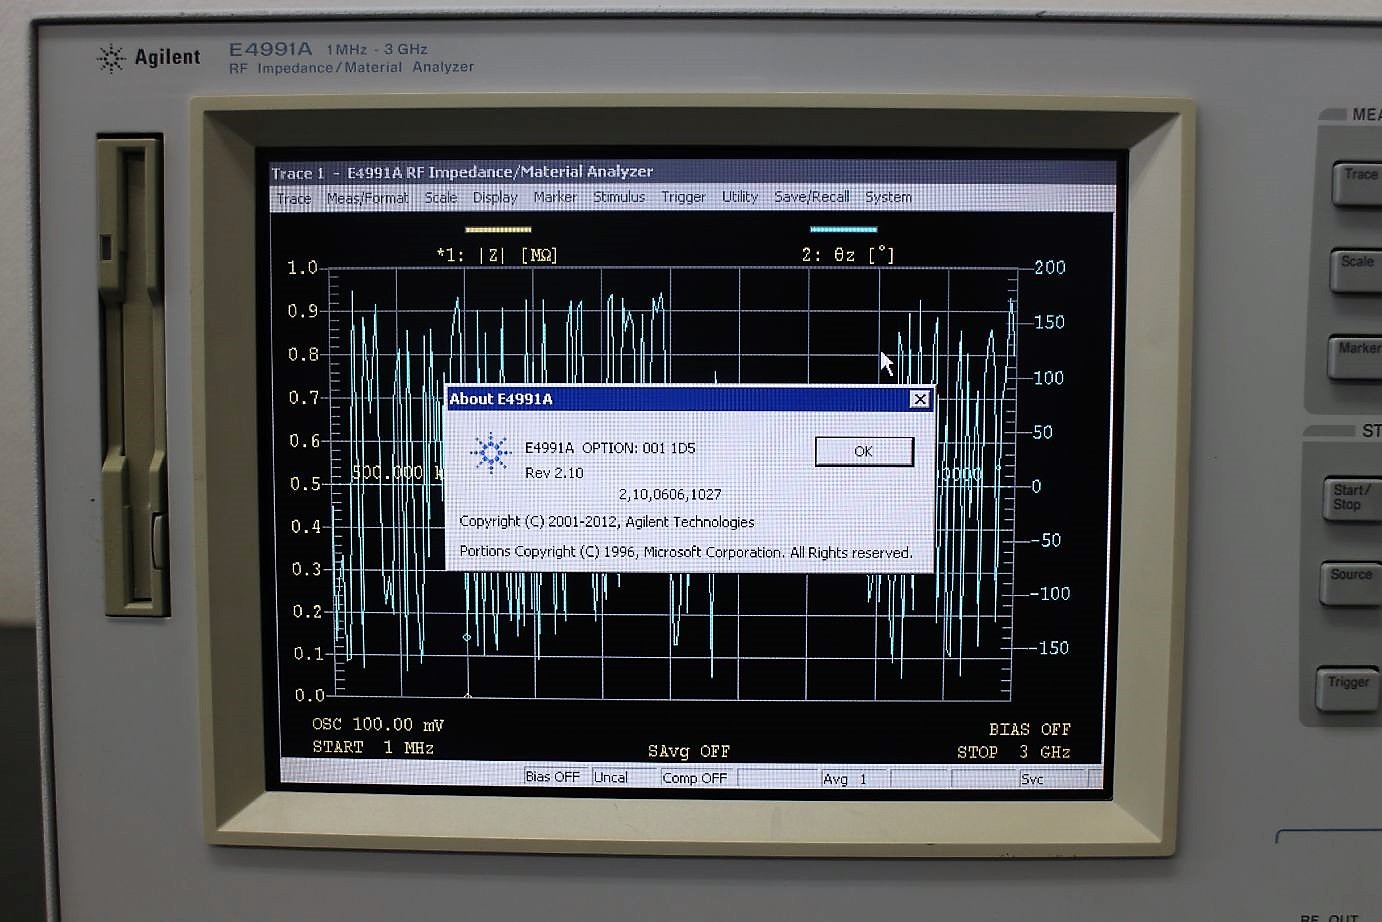This screenshot has width=1382, height=922.
Task: Click the Copyright 2001-2012 Agilent Technologies text
Action: (607, 522)
